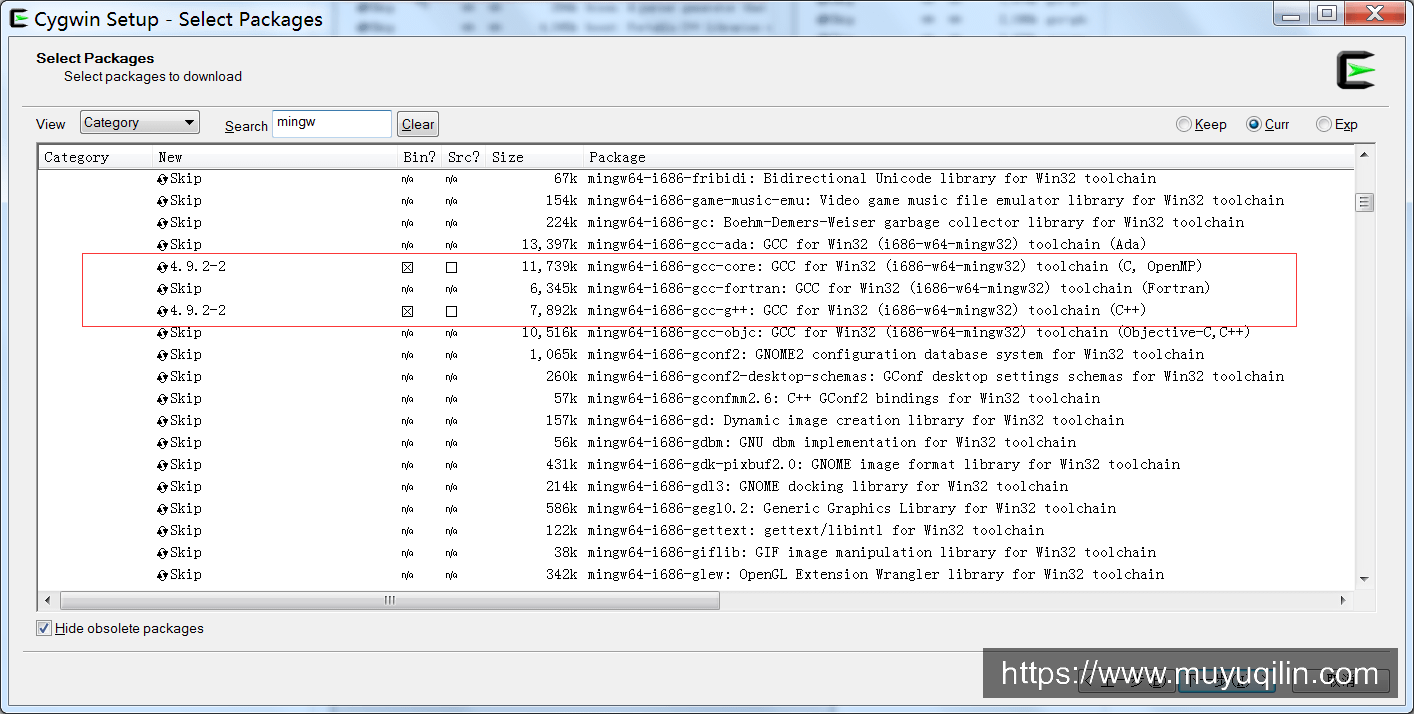Click the vertical scrollbar down arrow
1414x714 pixels.
tap(1364, 579)
